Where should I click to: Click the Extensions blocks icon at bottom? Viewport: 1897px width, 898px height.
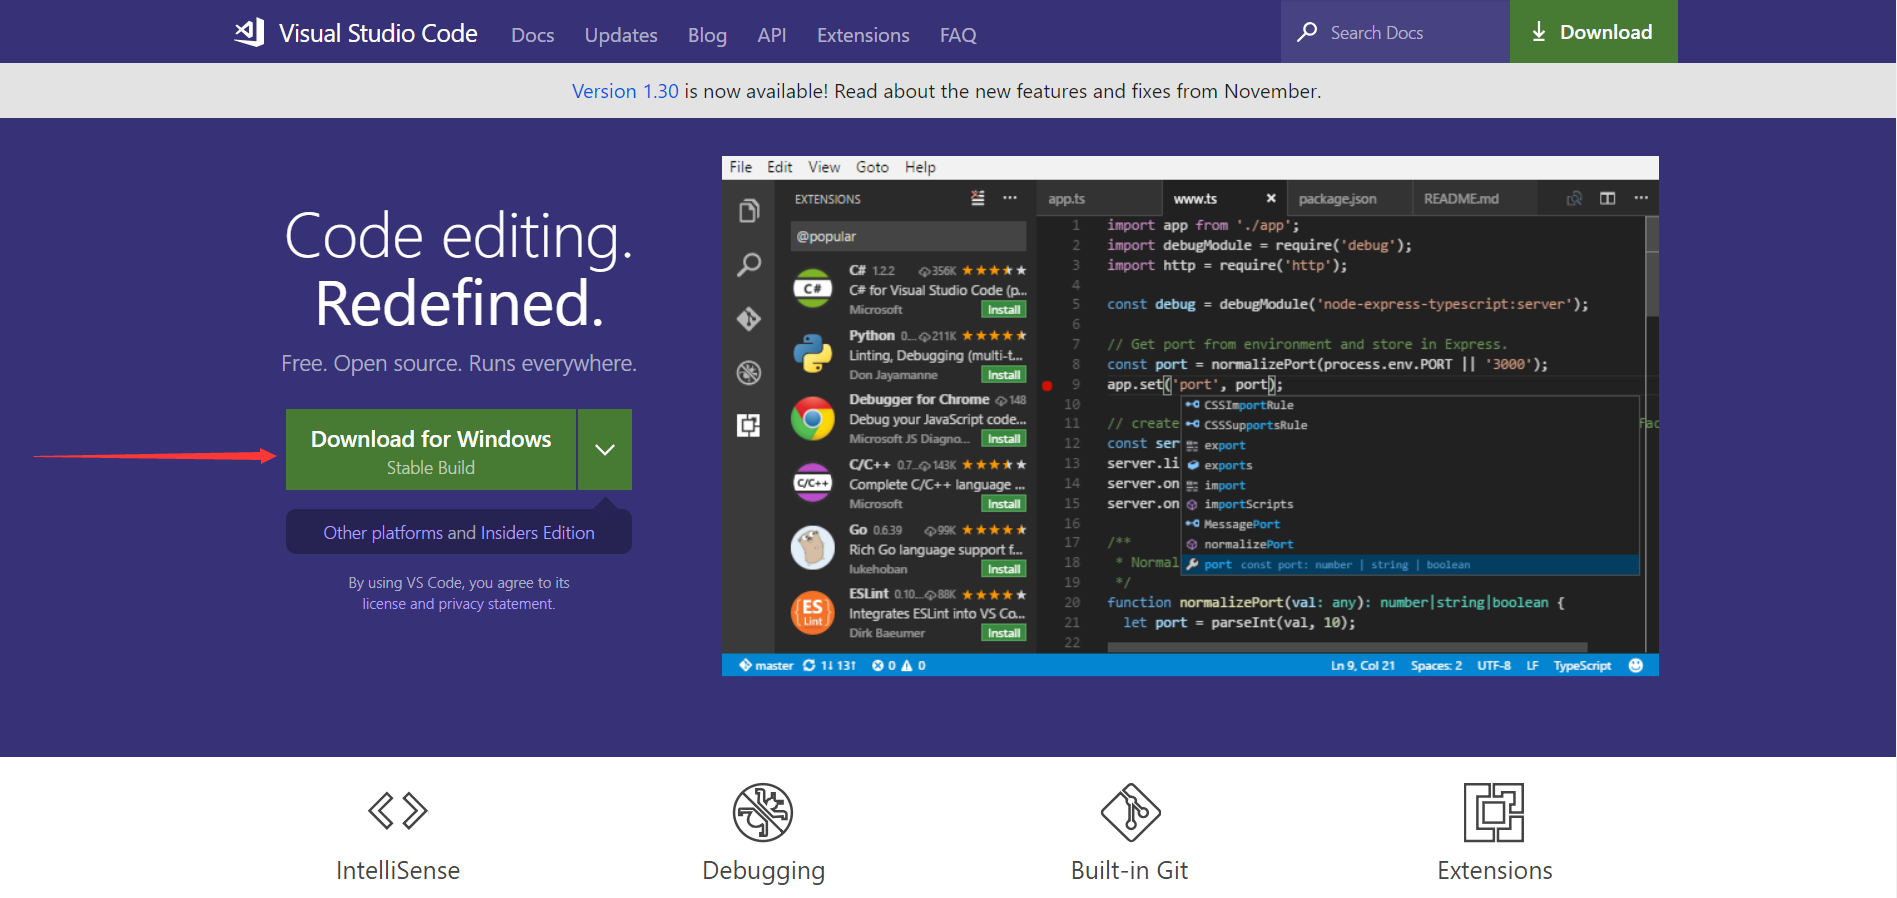click(1493, 812)
